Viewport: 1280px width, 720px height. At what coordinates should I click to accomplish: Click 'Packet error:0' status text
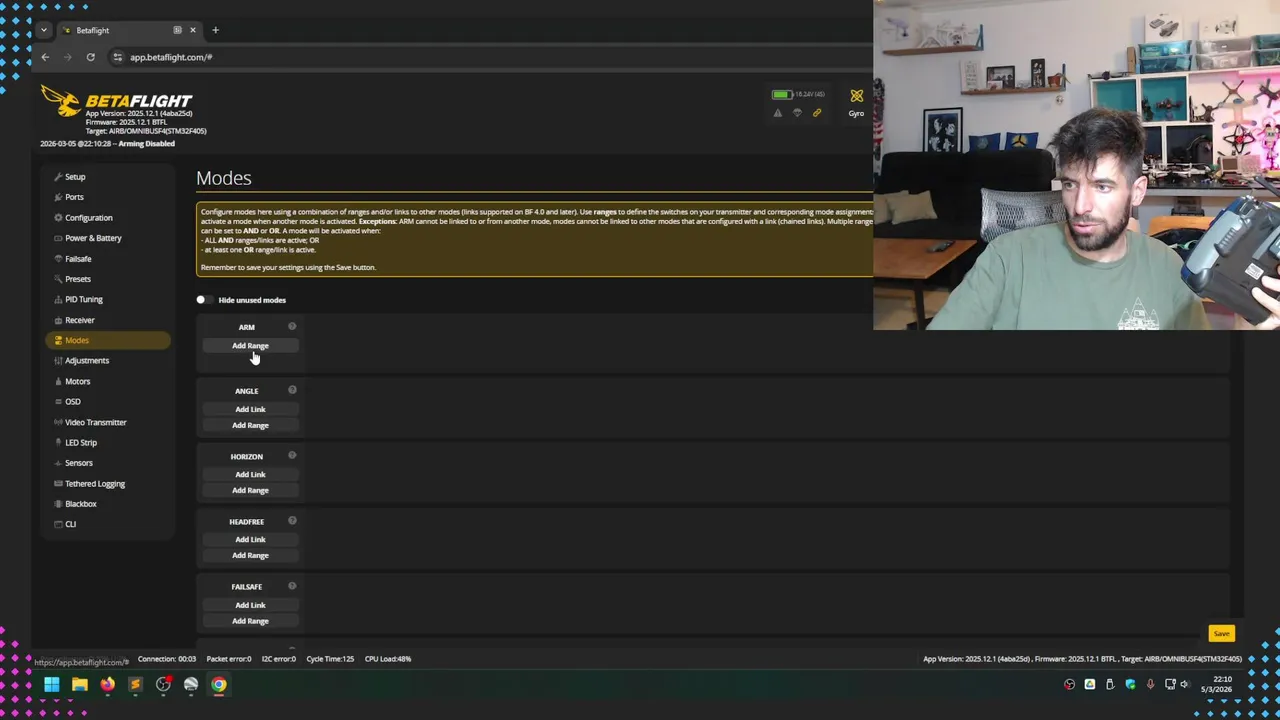click(229, 659)
